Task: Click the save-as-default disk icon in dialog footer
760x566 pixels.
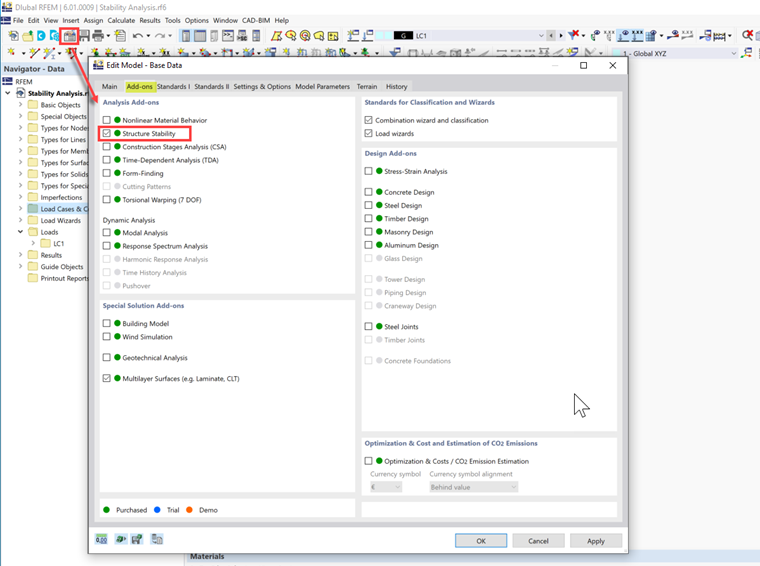Action: coord(137,539)
